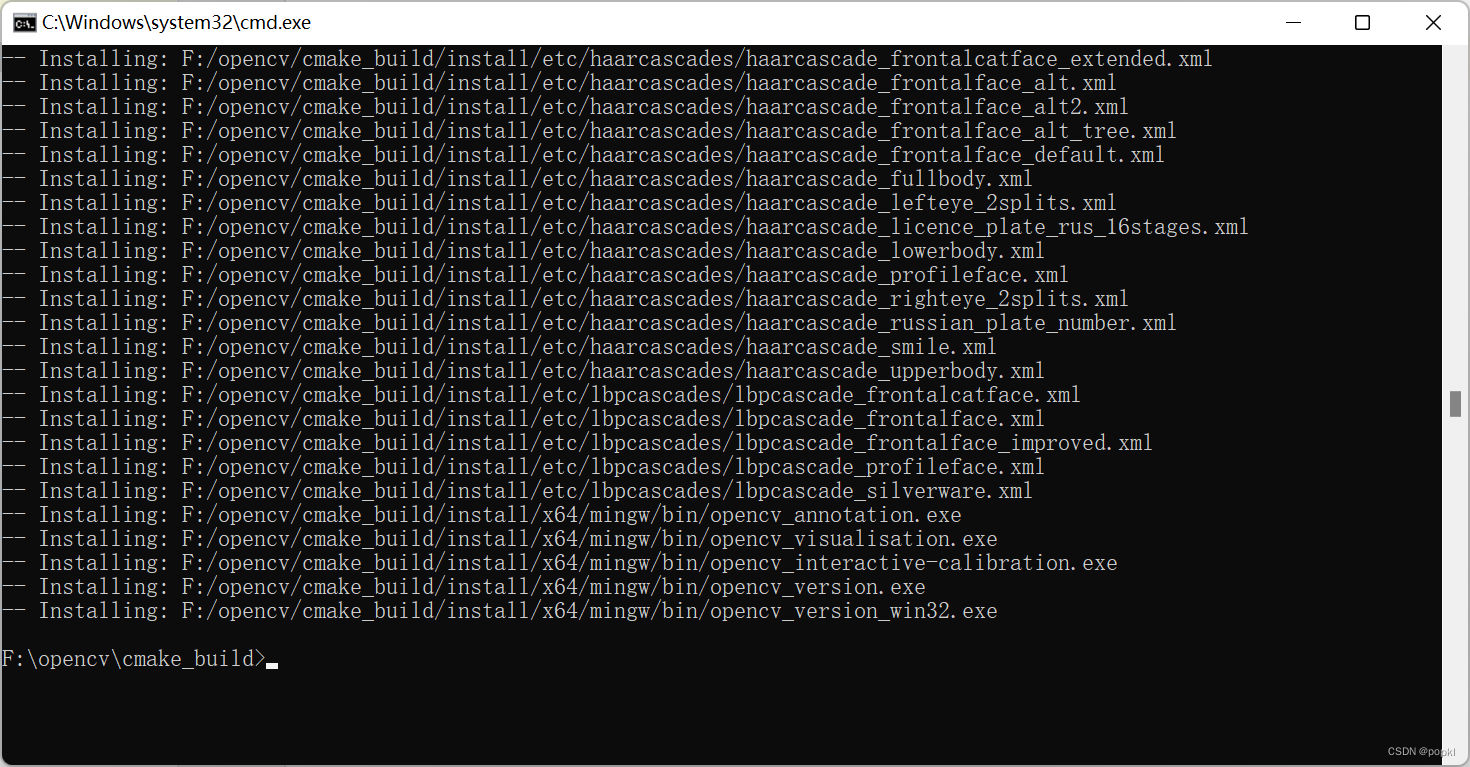Click the lbpcascade_frontalcatface.xml line
The width and height of the screenshot is (1470, 767).
[x=541, y=395]
